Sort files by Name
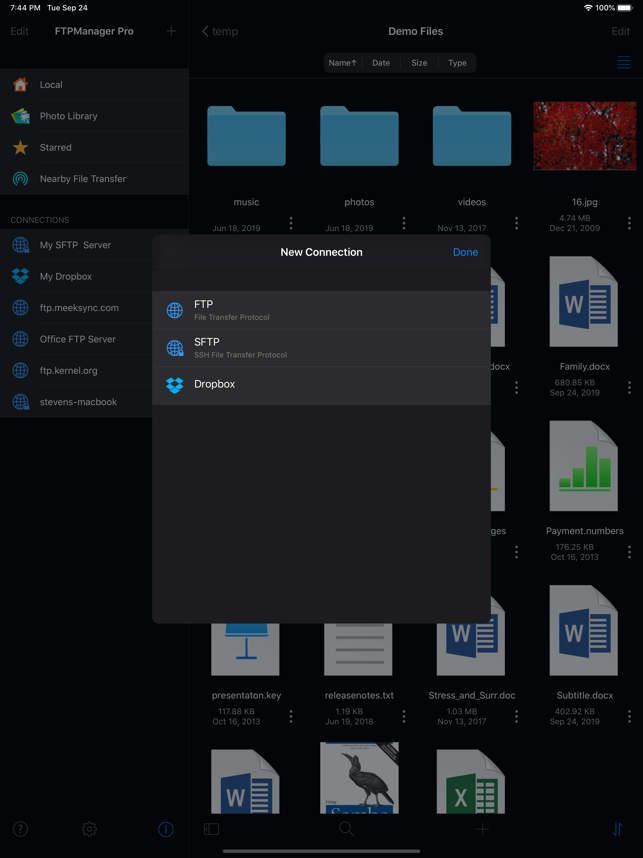Image resolution: width=643 pixels, height=858 pixels. pyautogui.click(x=343, y=63)
